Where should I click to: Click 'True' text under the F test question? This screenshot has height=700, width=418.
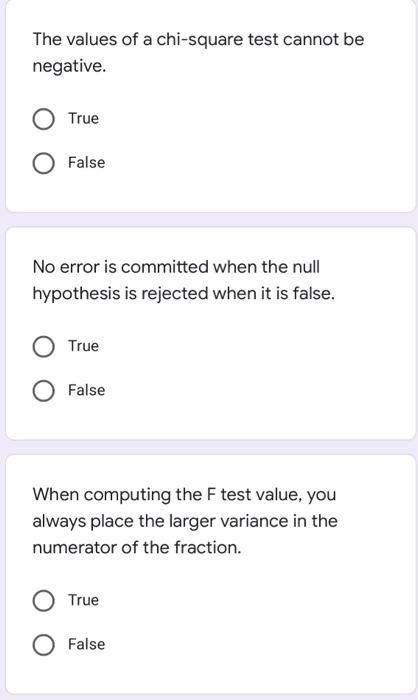(x=84, y=600)
